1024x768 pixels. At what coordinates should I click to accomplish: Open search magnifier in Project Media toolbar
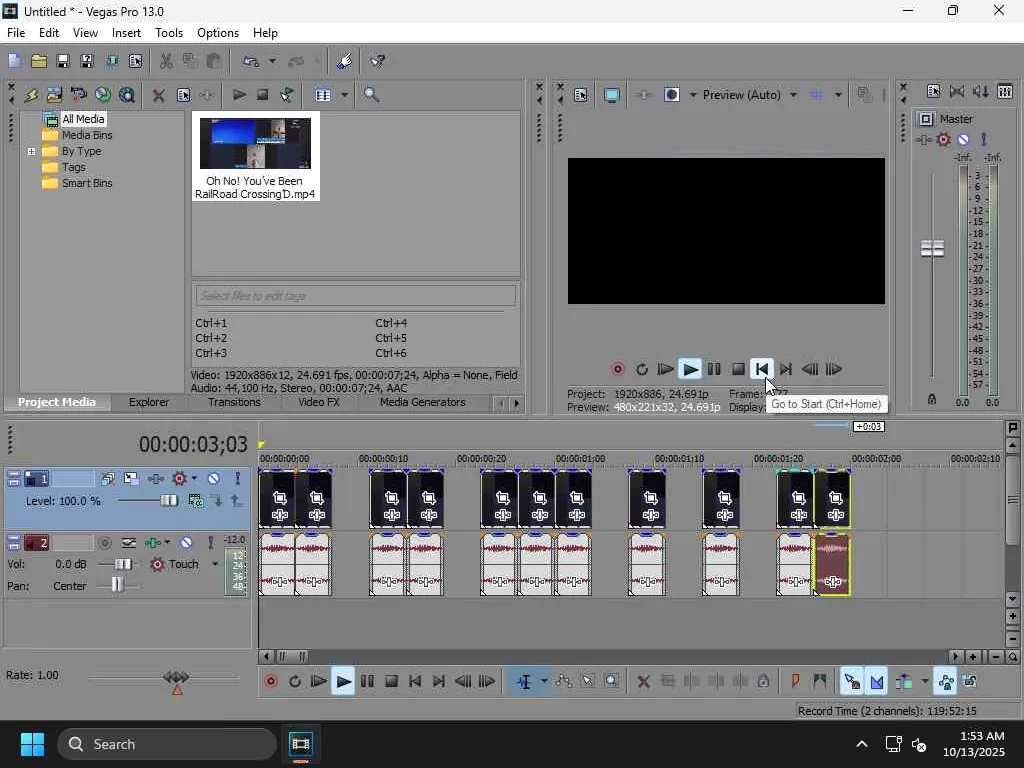tap(371, 95)
